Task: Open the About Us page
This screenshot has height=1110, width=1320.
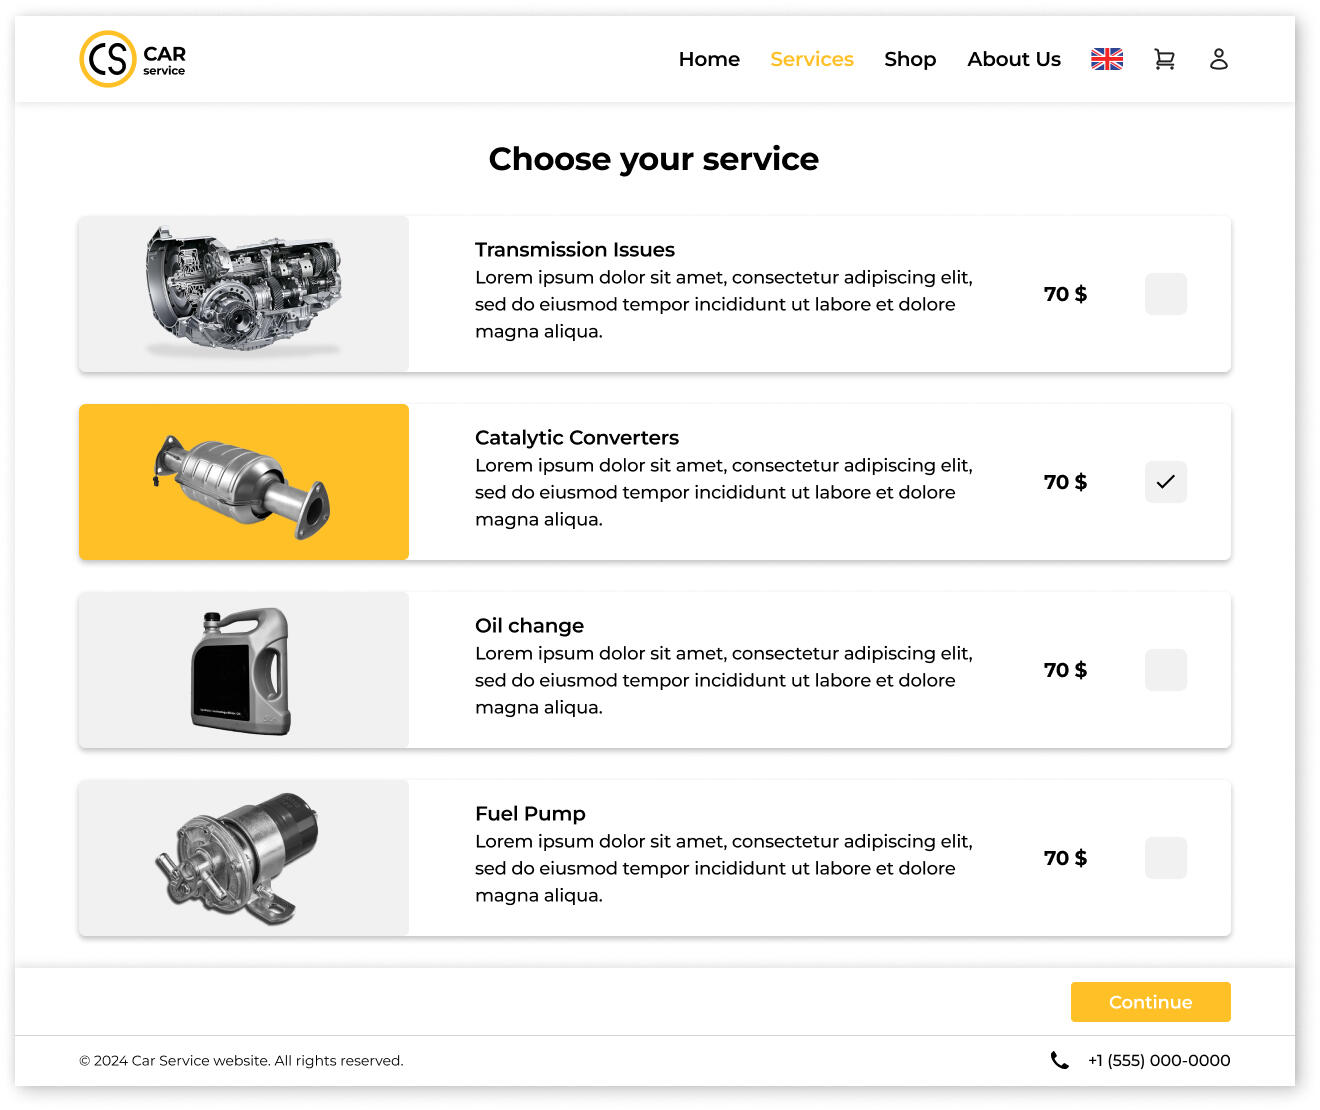Action: [1013, 59]
